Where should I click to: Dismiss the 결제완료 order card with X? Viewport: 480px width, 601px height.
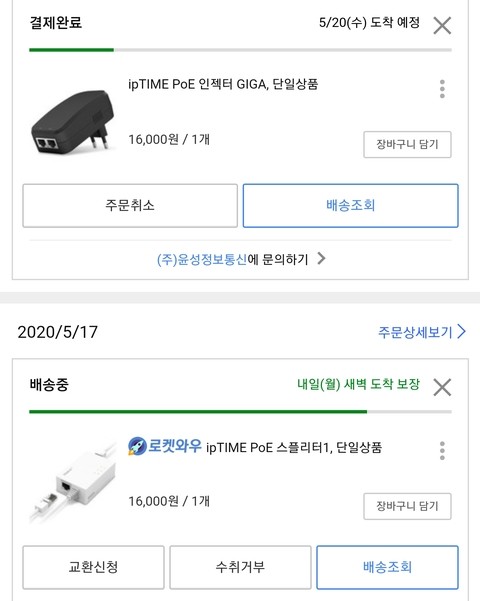[x=442, y=25]
